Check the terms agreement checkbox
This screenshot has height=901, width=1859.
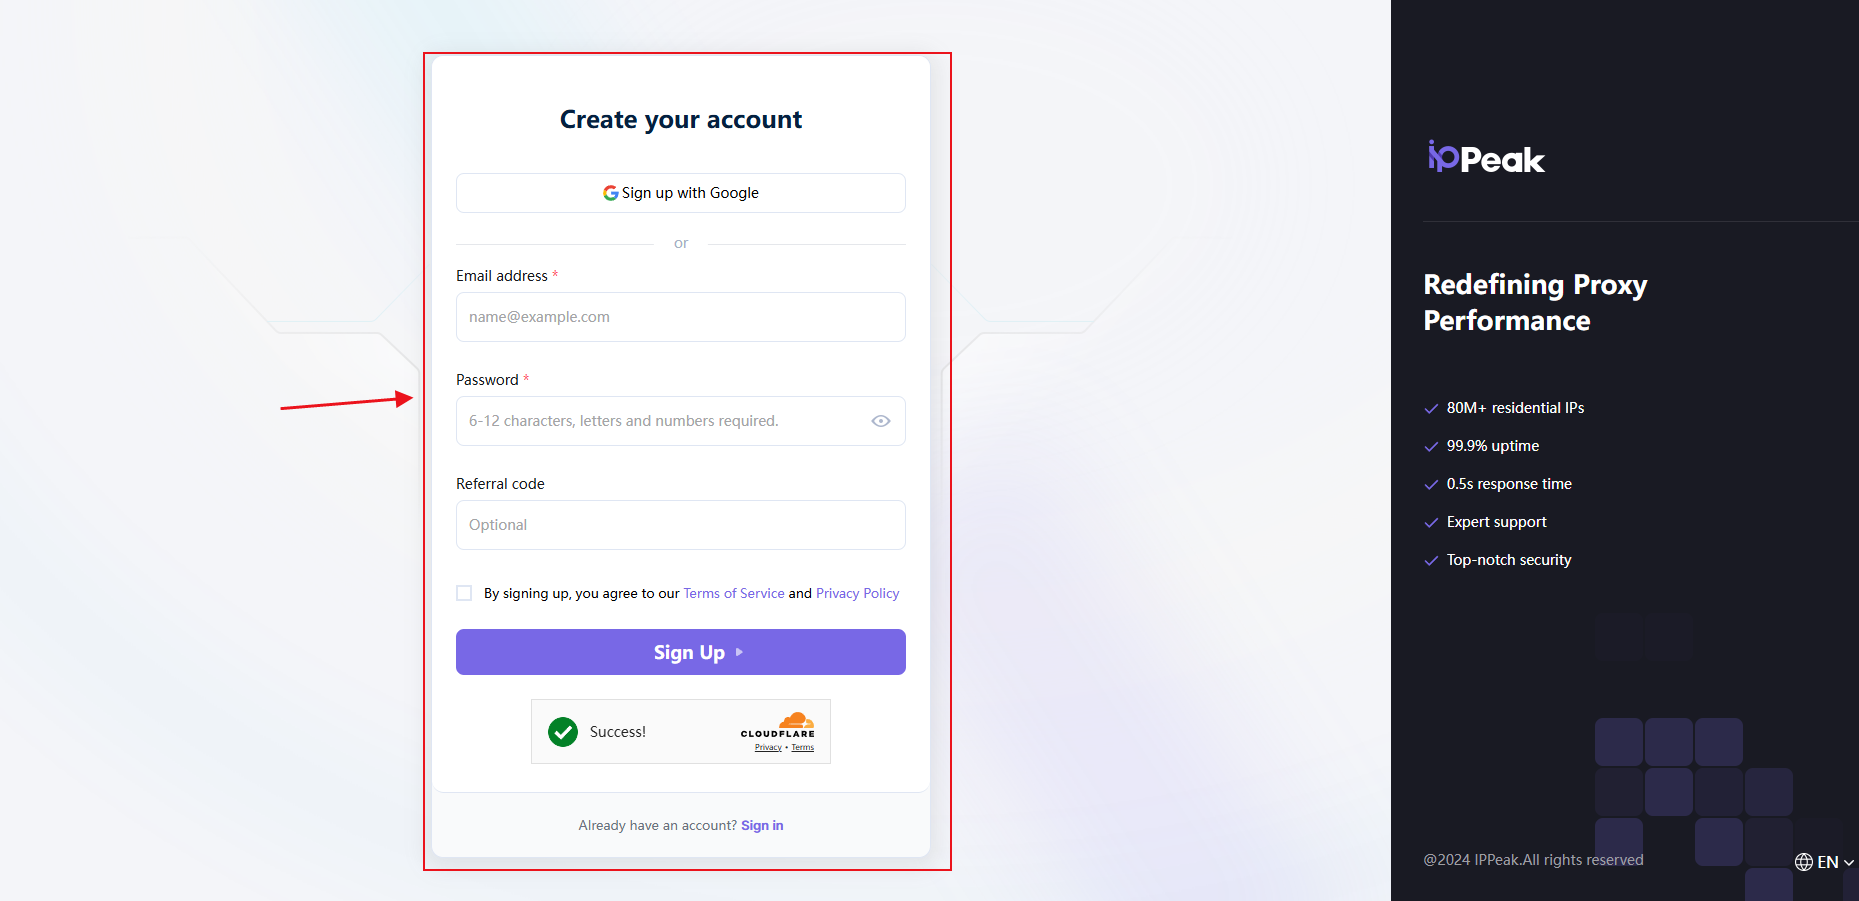464,593
